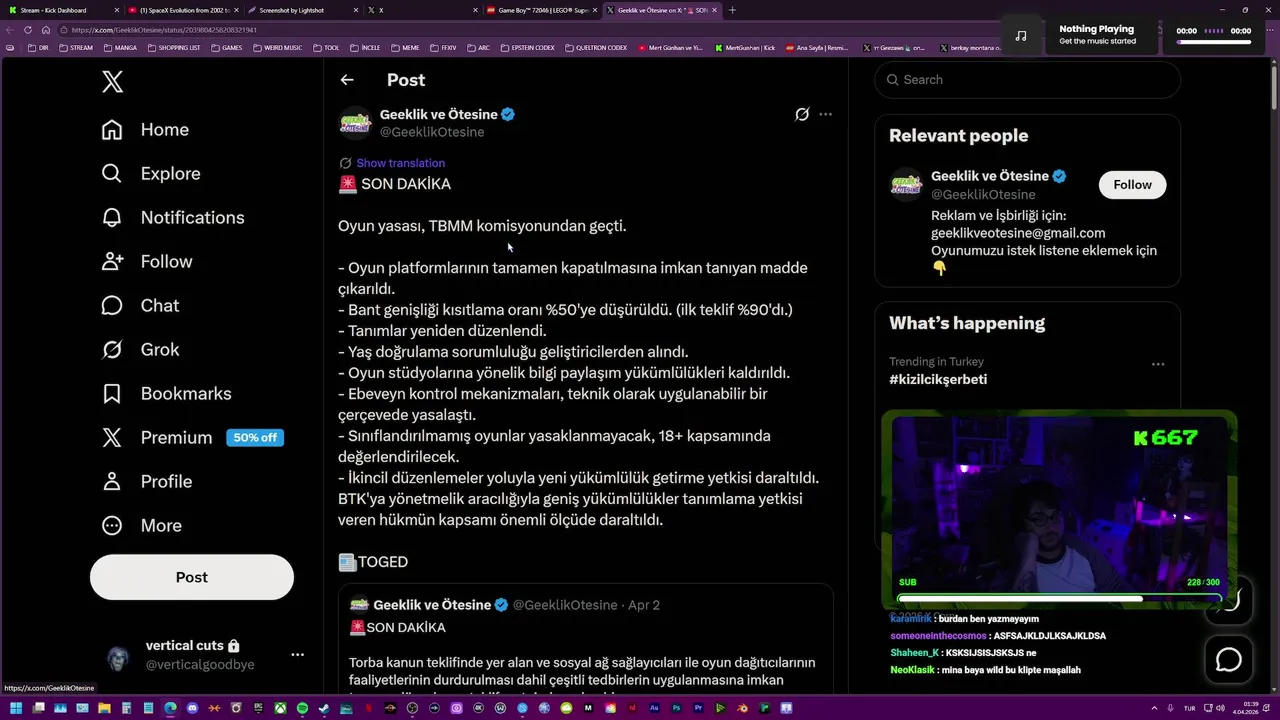This screenshot has height=720, width=1280.
Task: Click the What's happening heading
Action: (x=967, y=323)
